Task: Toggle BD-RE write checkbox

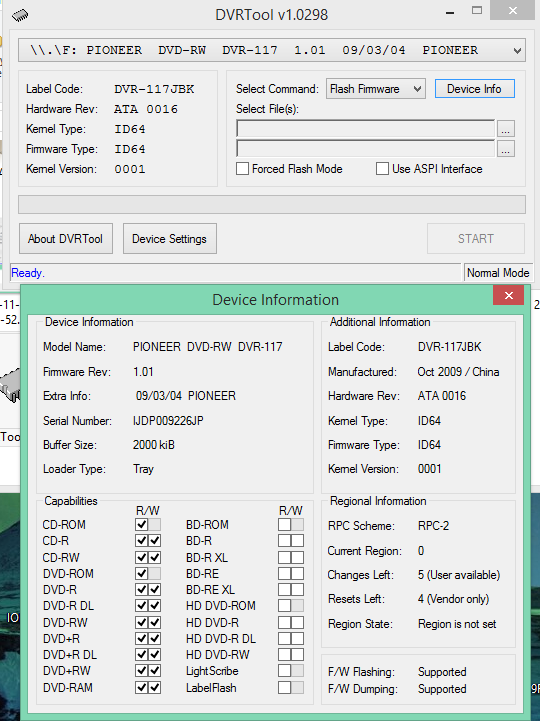Action: [298, 573]
